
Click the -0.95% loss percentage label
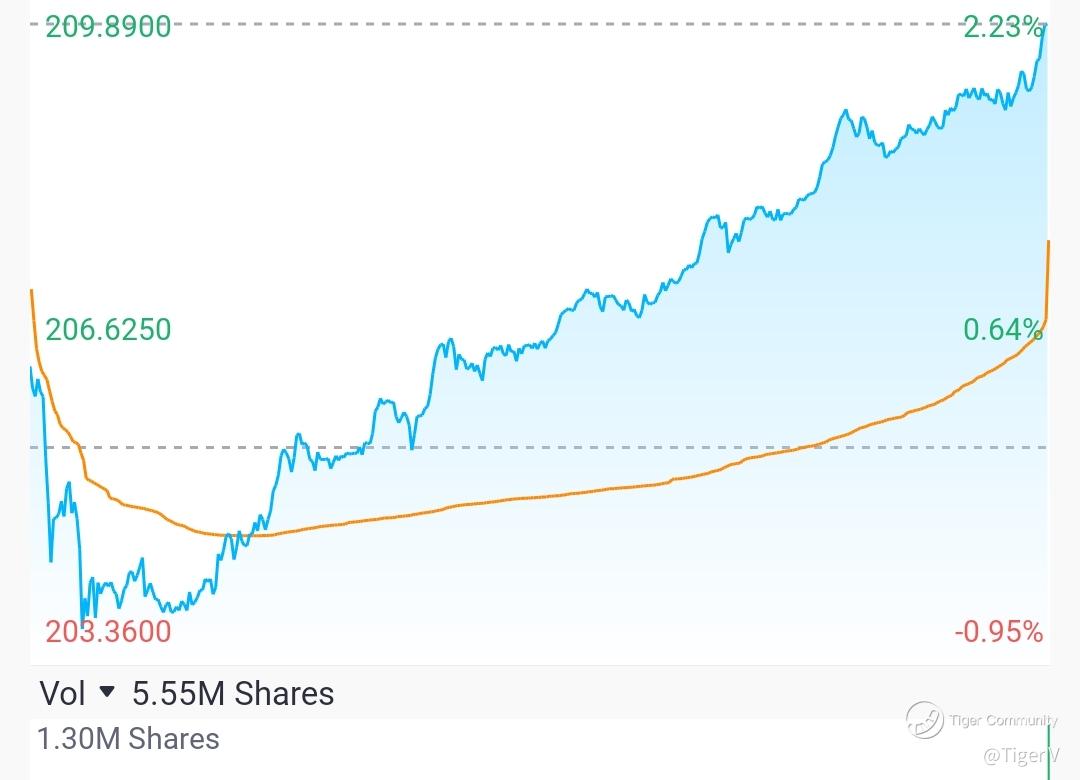[x=998, y=631]
